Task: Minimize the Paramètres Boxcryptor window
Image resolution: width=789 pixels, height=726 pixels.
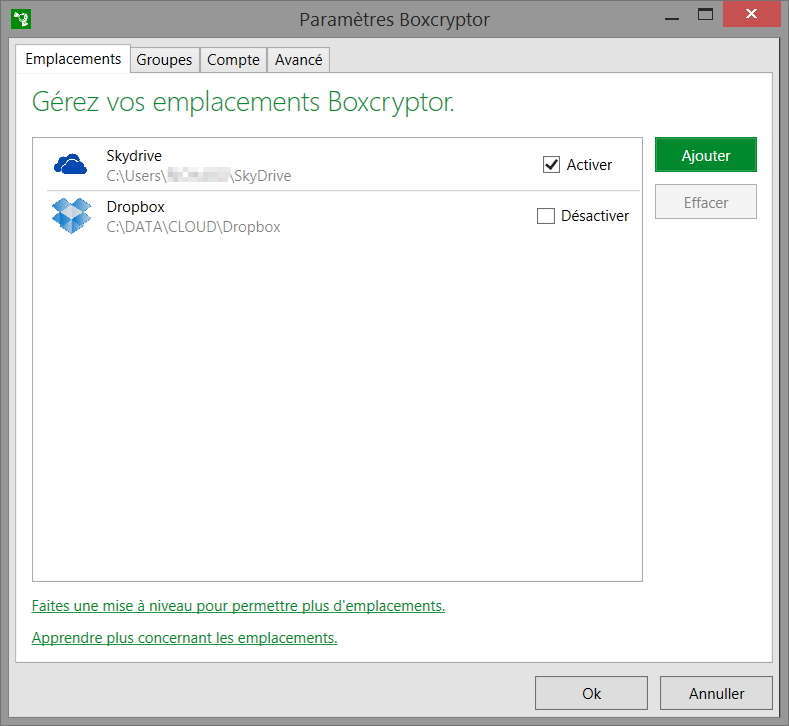Action: pyautogui.click(x=672, y=18)
